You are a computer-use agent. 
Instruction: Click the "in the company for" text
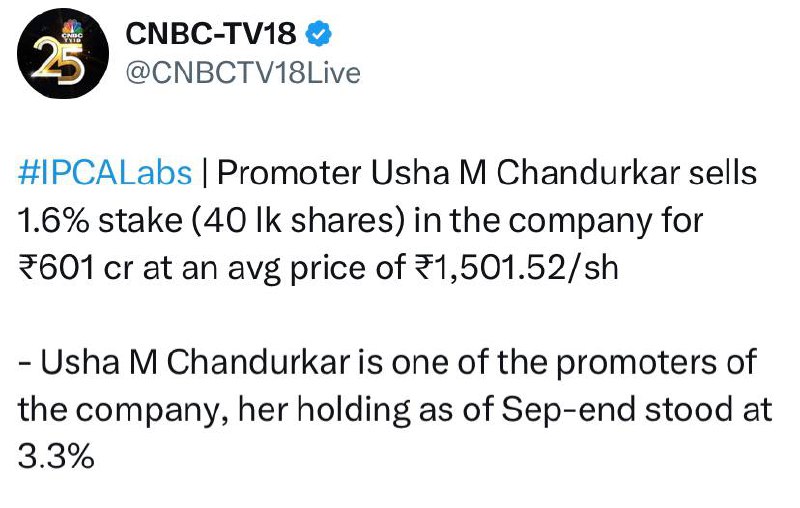pyautogui.click(x=559, y=221)
